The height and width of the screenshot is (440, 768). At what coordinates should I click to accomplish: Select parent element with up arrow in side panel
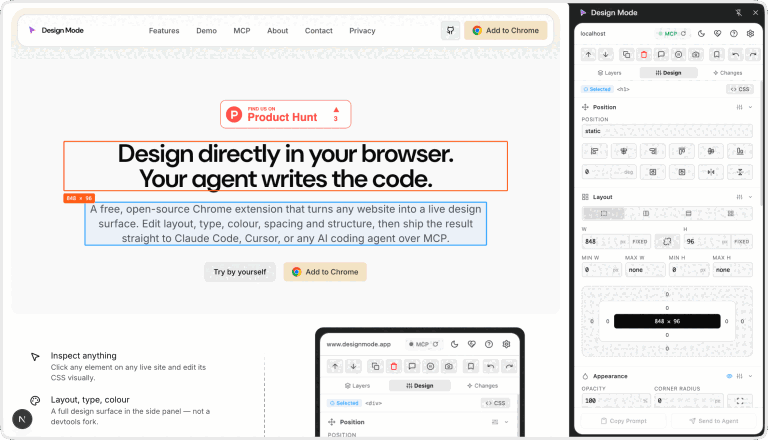pos(588,54)
